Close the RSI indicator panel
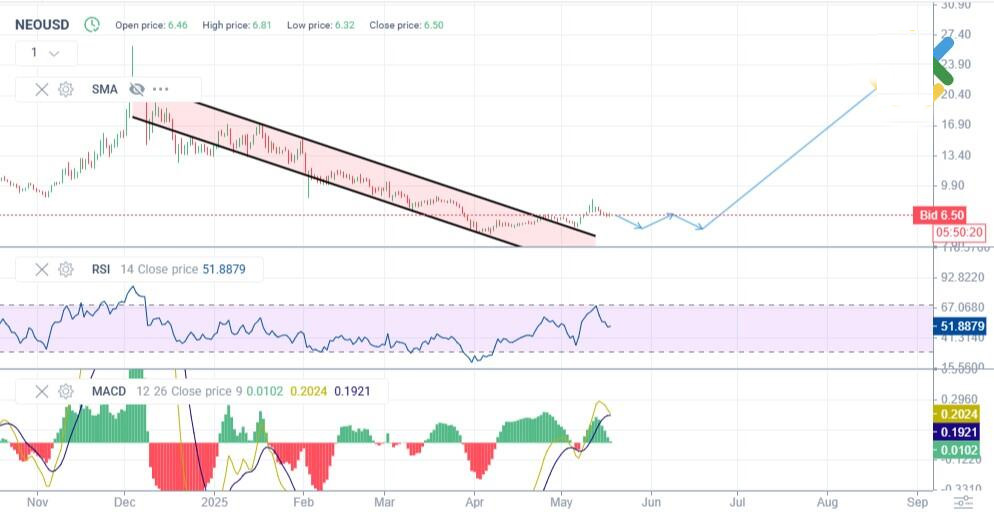 coord(41,269)
